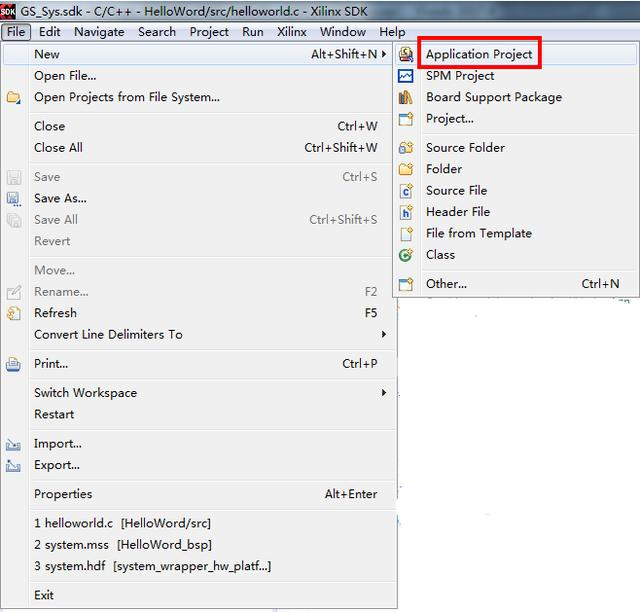Click the Refresh icon
640x612 pixels.
coord(13,313)
